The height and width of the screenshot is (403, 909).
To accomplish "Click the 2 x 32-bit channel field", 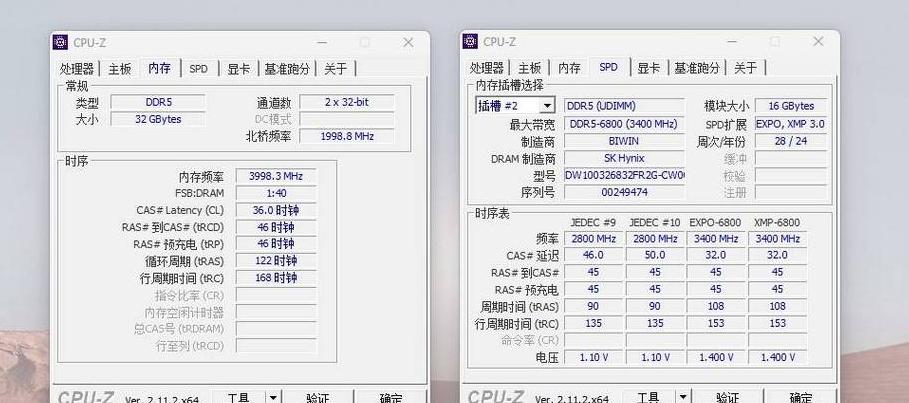I will tap(347, 102).
